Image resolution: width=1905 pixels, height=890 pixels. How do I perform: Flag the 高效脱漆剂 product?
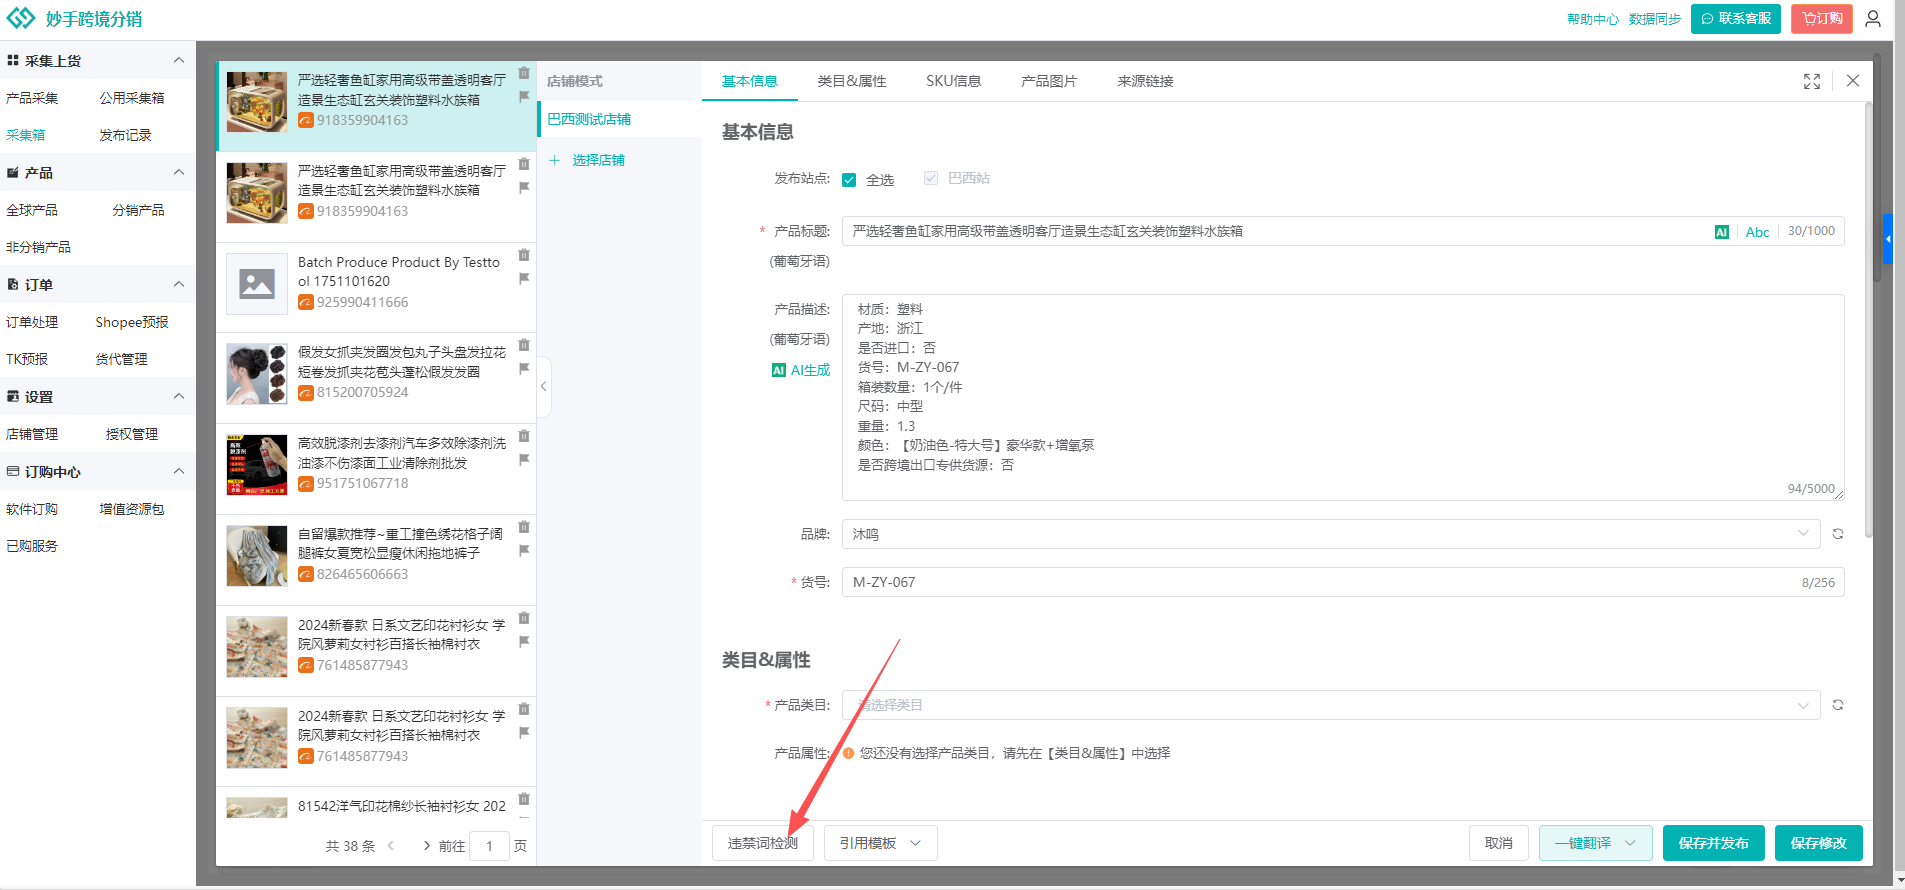524,460
